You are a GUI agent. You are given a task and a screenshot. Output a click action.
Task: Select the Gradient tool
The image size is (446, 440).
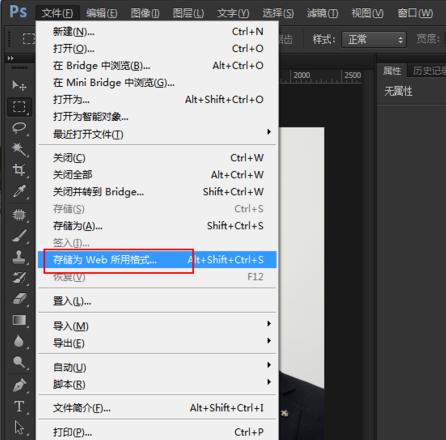[19, 320]
